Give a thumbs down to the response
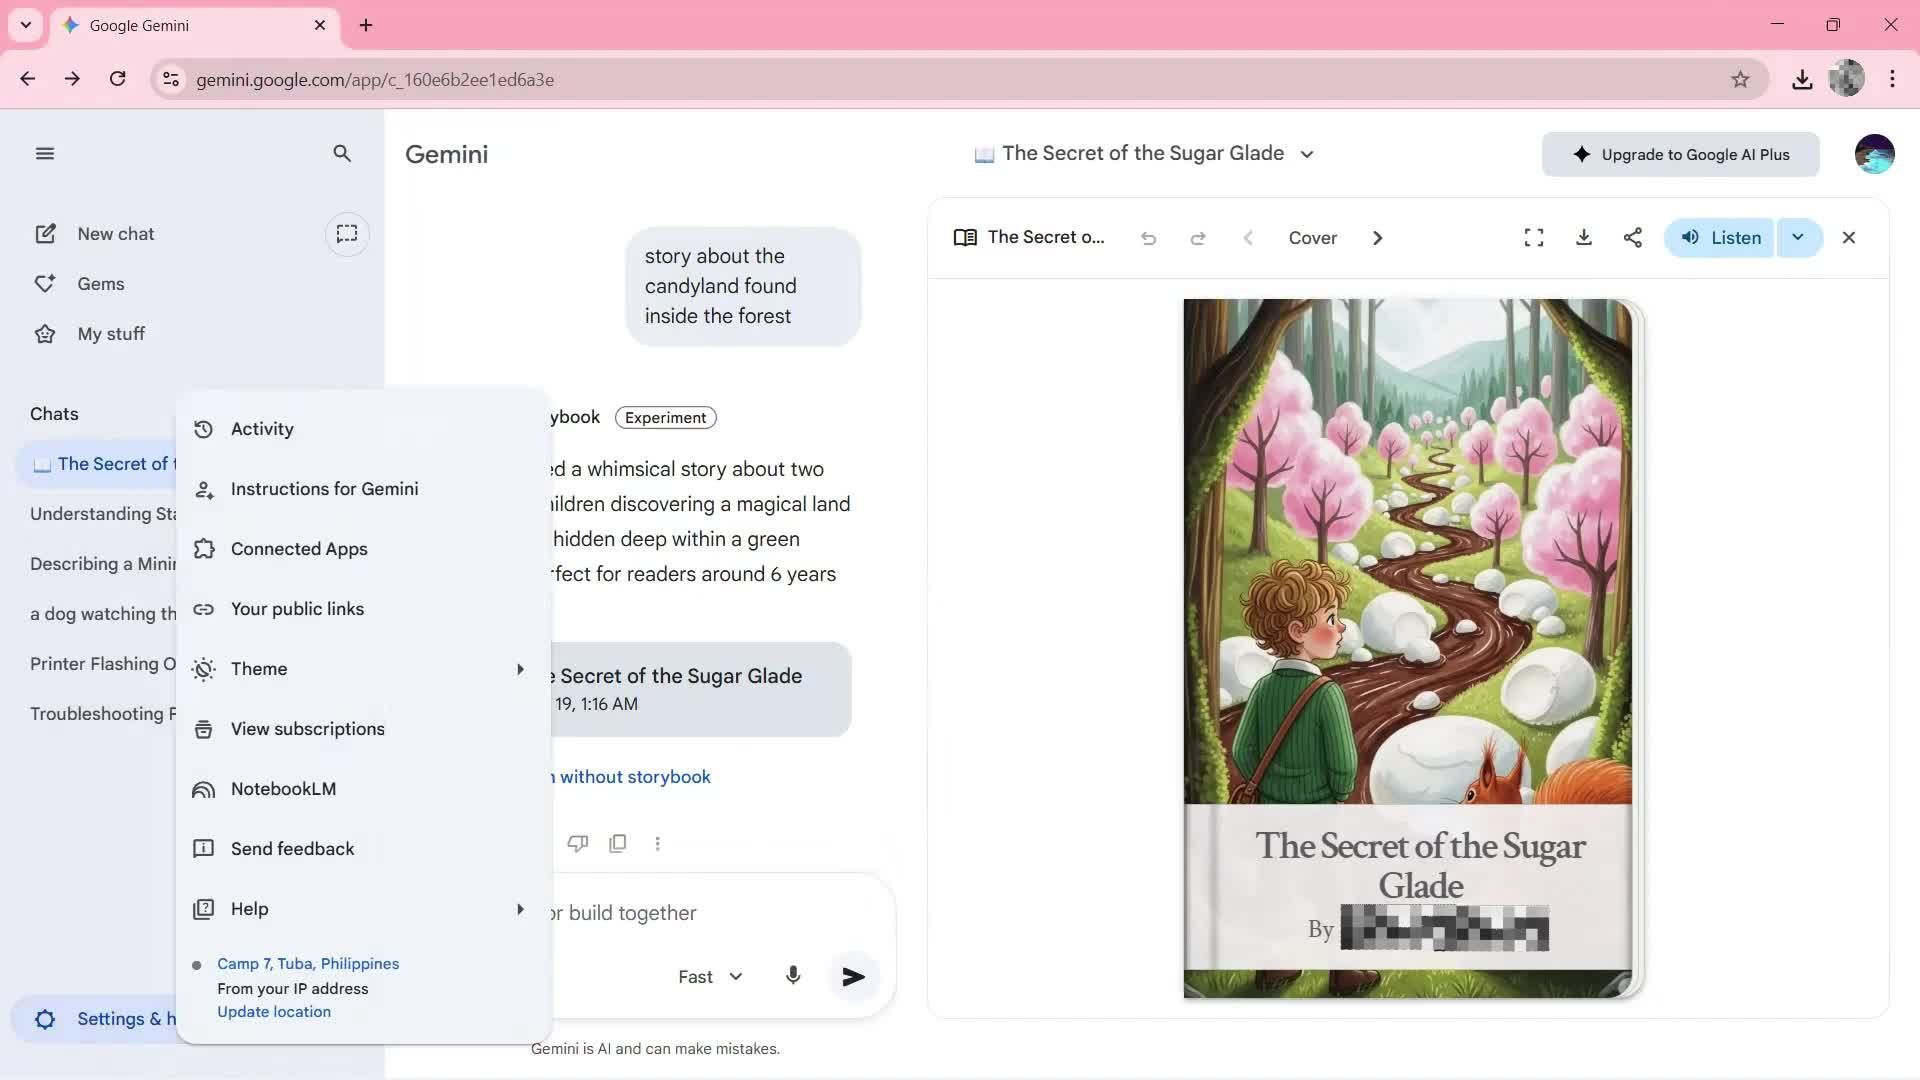Image resolution: width=1920 pixels, height=1080 pixels. click(578, 843)
